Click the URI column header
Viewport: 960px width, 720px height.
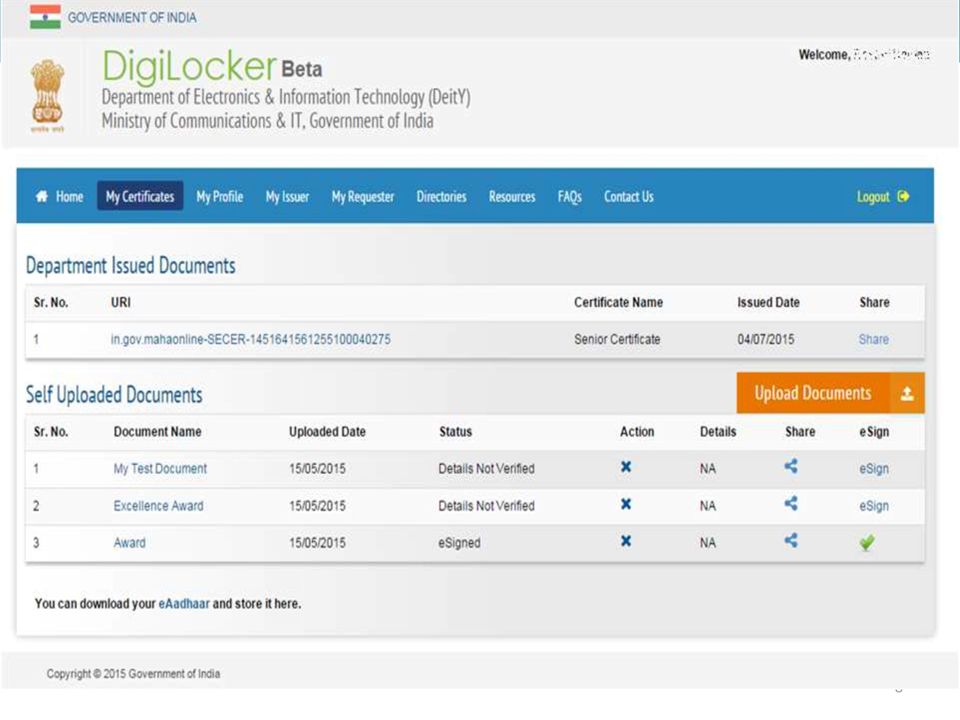click(x=121, y=302)
